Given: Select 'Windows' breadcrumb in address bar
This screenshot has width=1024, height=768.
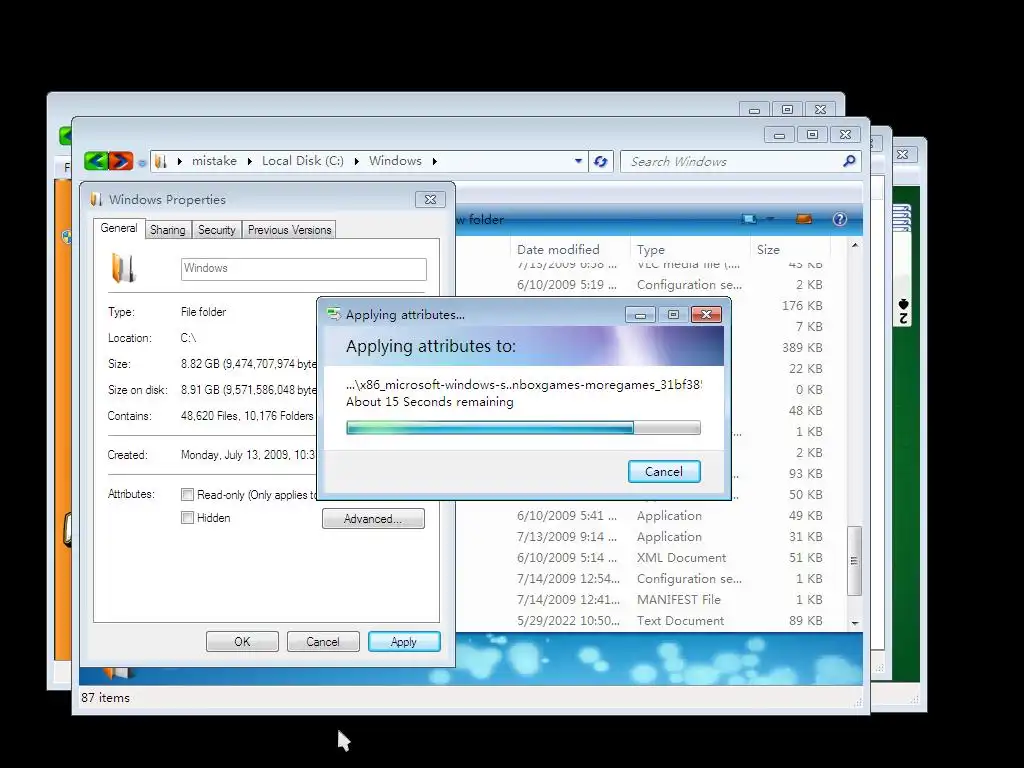Looking at the screenshot, I should pos(395,161).
